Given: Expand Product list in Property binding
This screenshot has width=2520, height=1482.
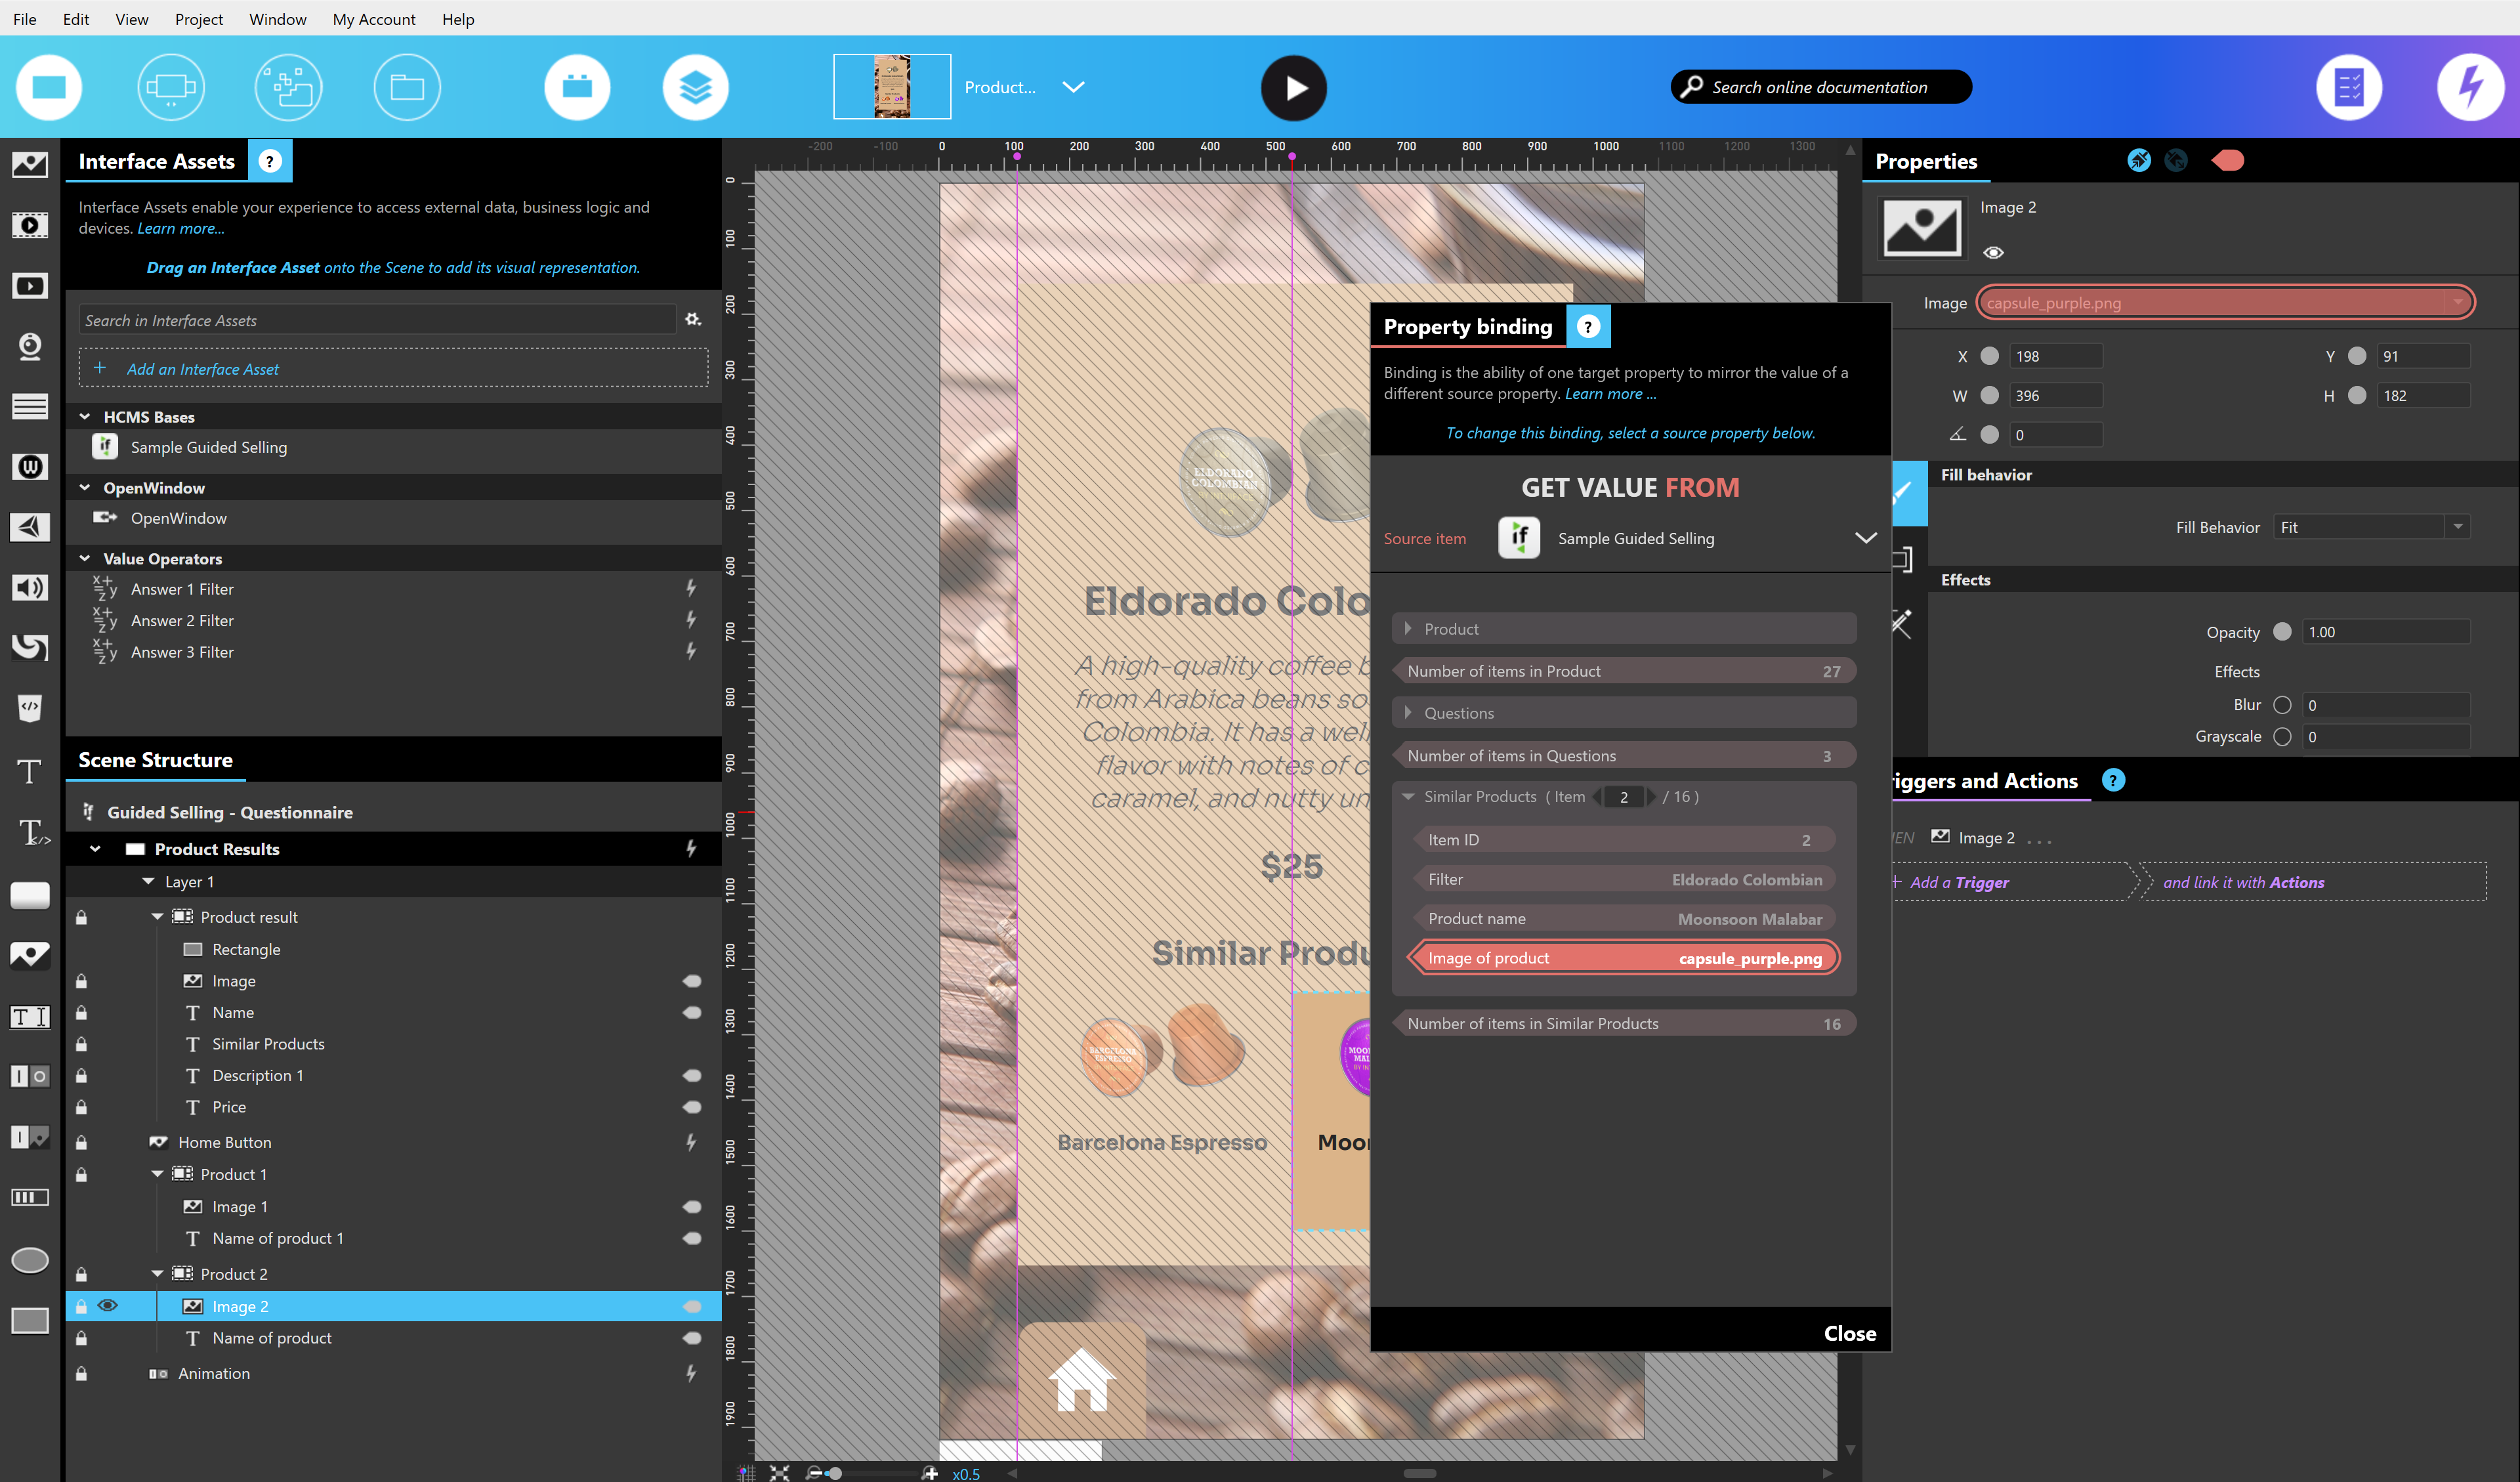Looking at the screenshot, I should click(1408, 628).
